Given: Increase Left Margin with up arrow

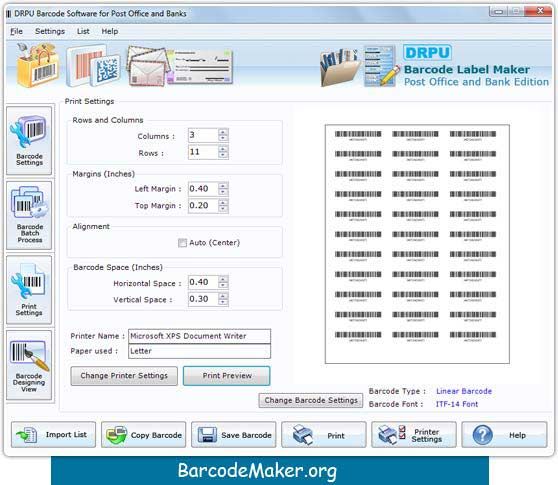Looking at the screenshot, I should pyautogui.click(x=223, y=185).
